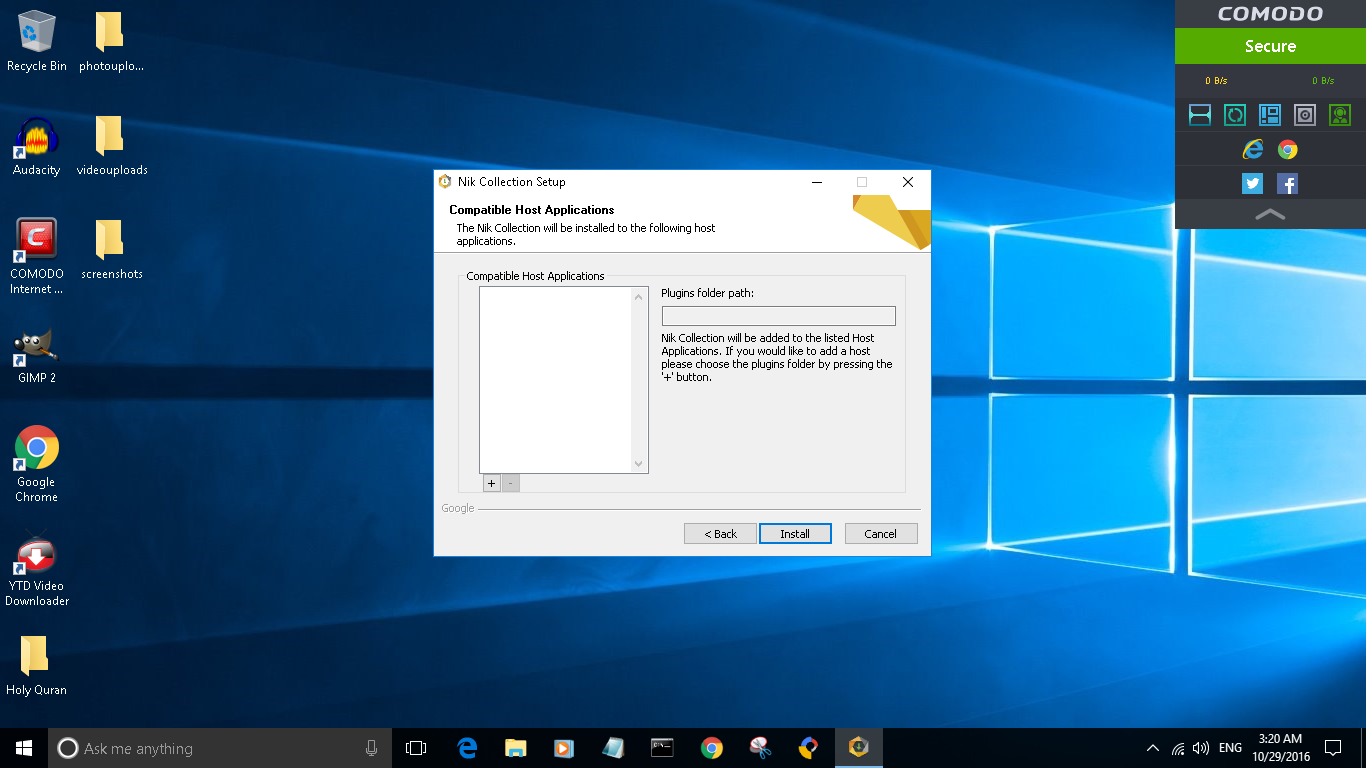Open the Command Prompt taskbar icon

pyautogui.click(x=662, y=748)
